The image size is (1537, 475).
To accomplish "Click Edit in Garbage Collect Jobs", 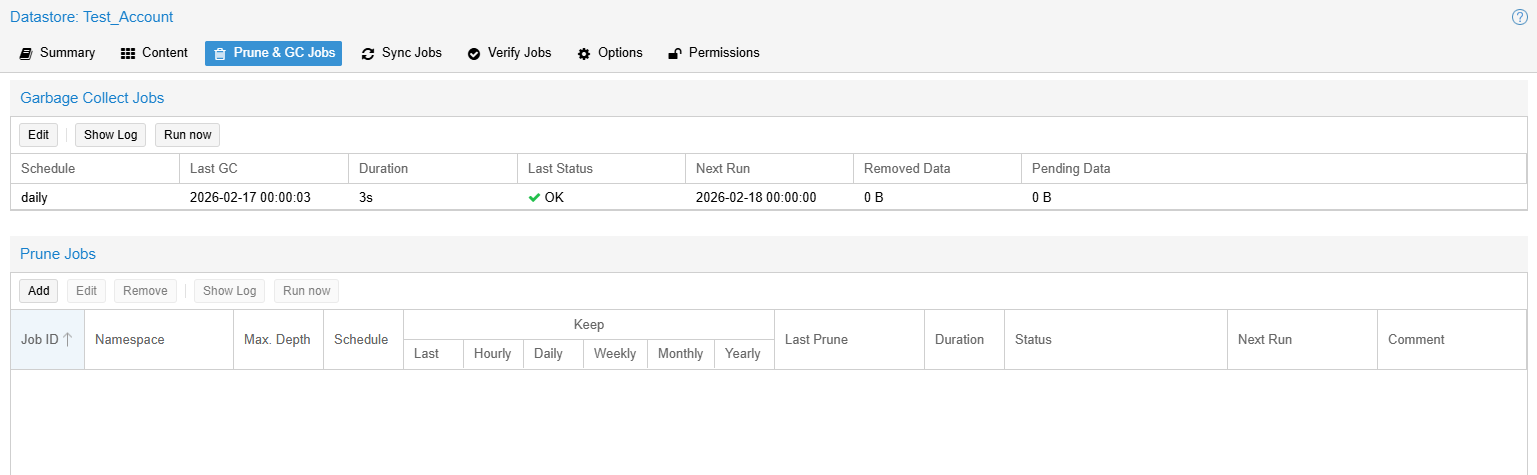I will [x=38, y=135].
